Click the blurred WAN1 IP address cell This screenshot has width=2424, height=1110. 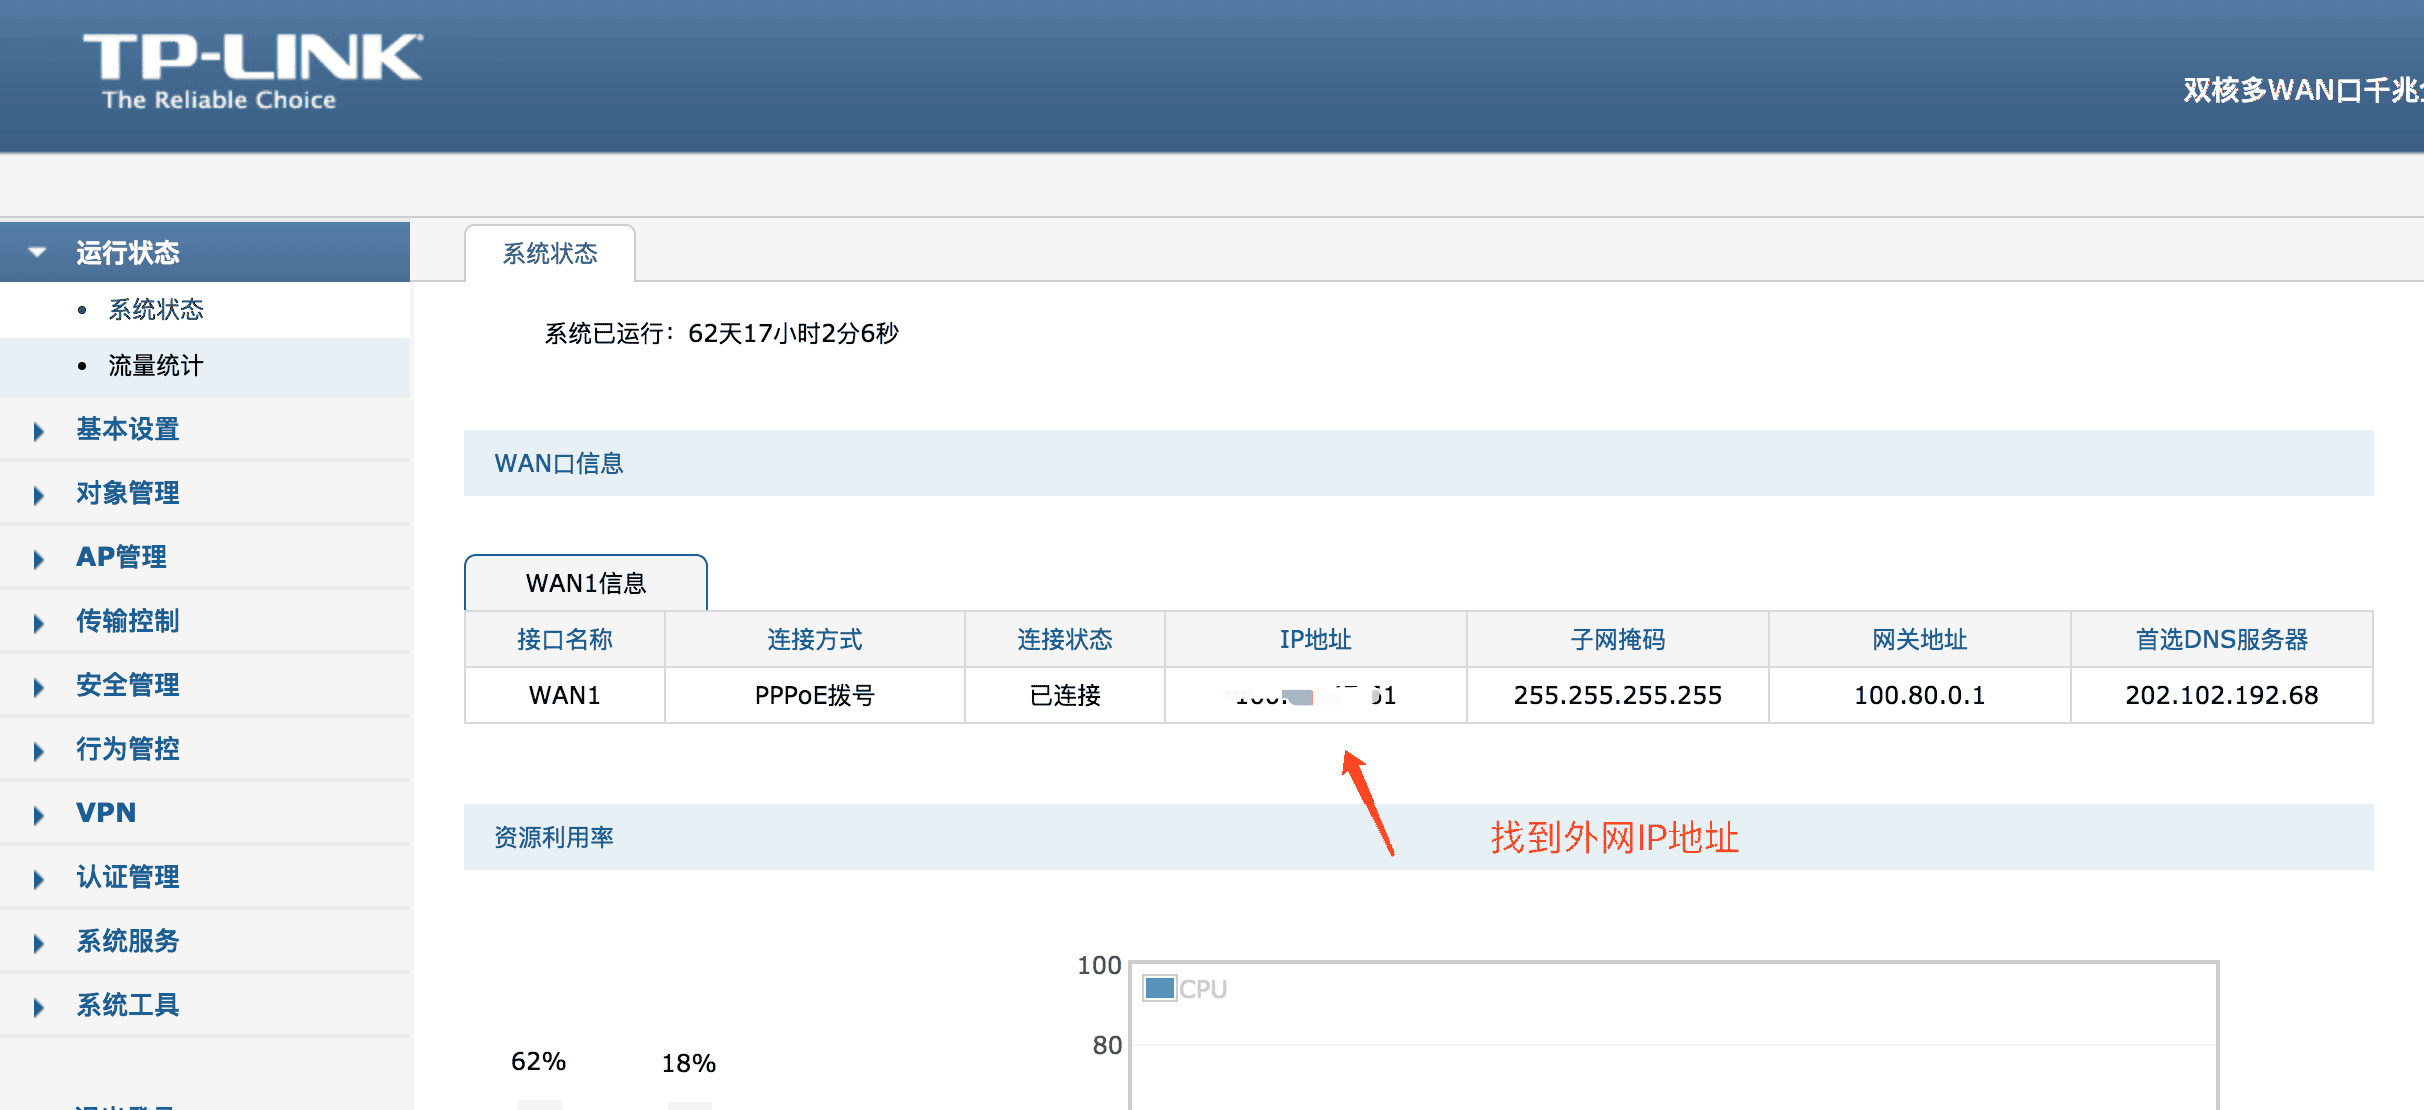click(1316, 695)
